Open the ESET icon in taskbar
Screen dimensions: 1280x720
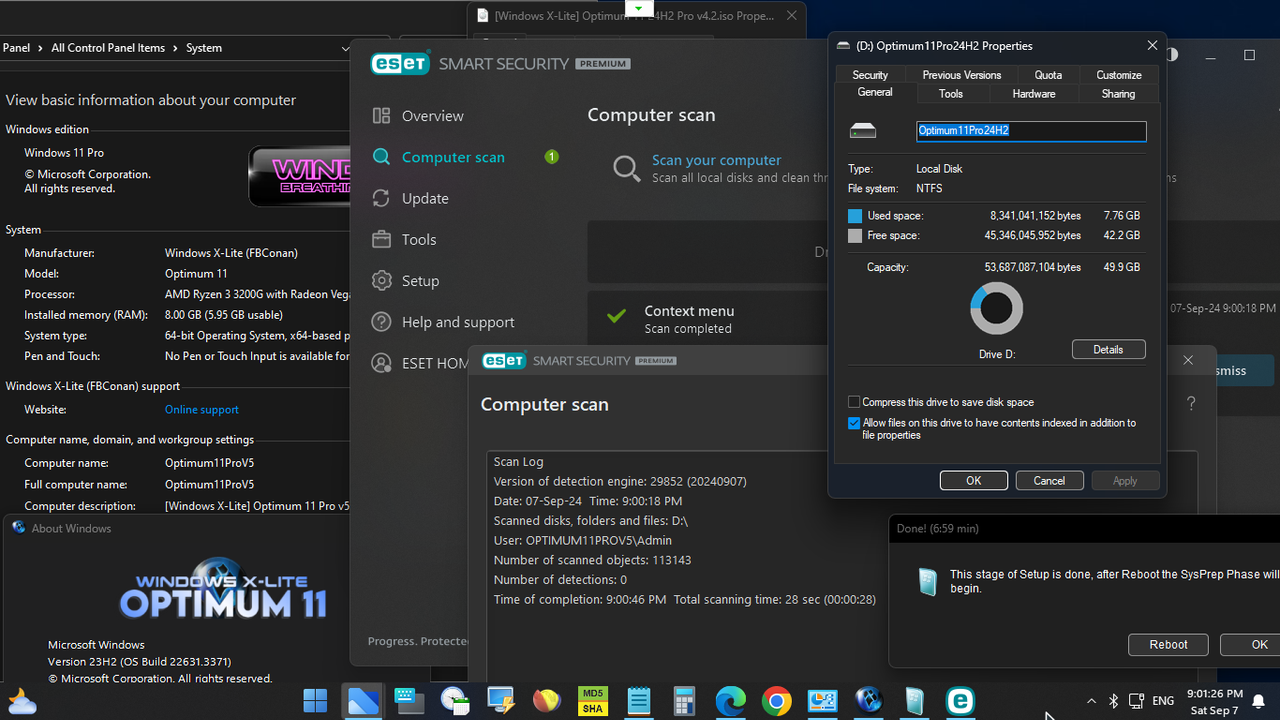point(960,701)
